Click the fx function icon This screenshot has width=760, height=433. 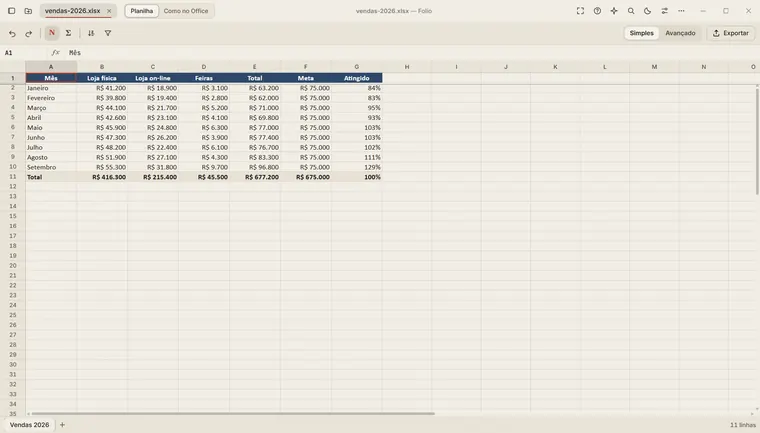click(55, 53)
